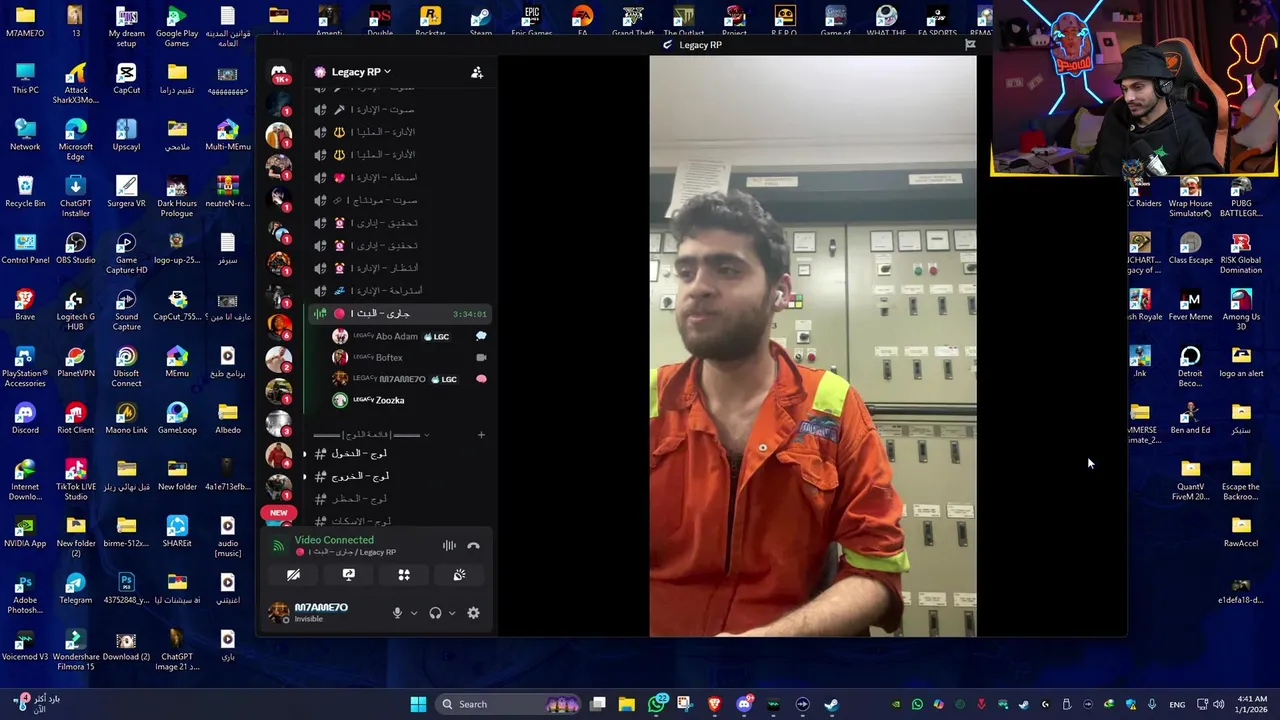The image size is (1280, 720).
Task: Start screen share in Discord voice panel
Action: [349, 575]
